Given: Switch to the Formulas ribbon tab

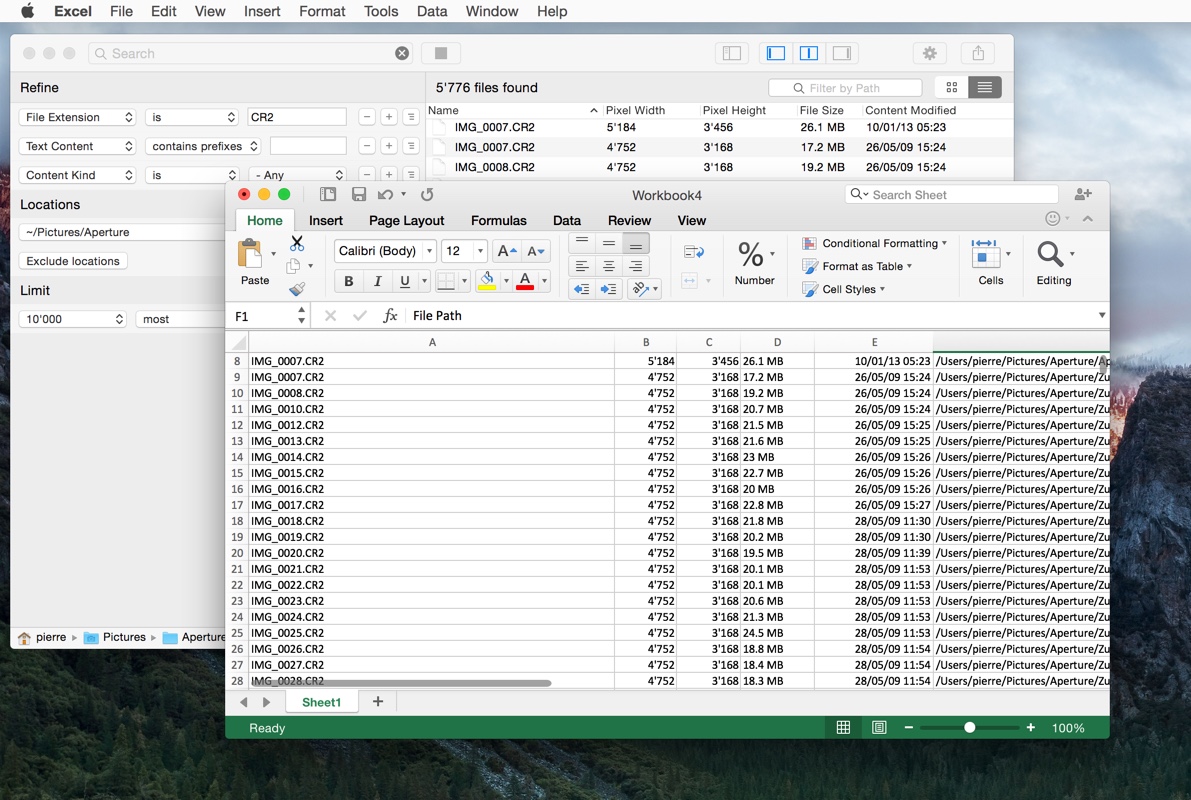Looking at the screenshot, I should click(x=498, y=220).
